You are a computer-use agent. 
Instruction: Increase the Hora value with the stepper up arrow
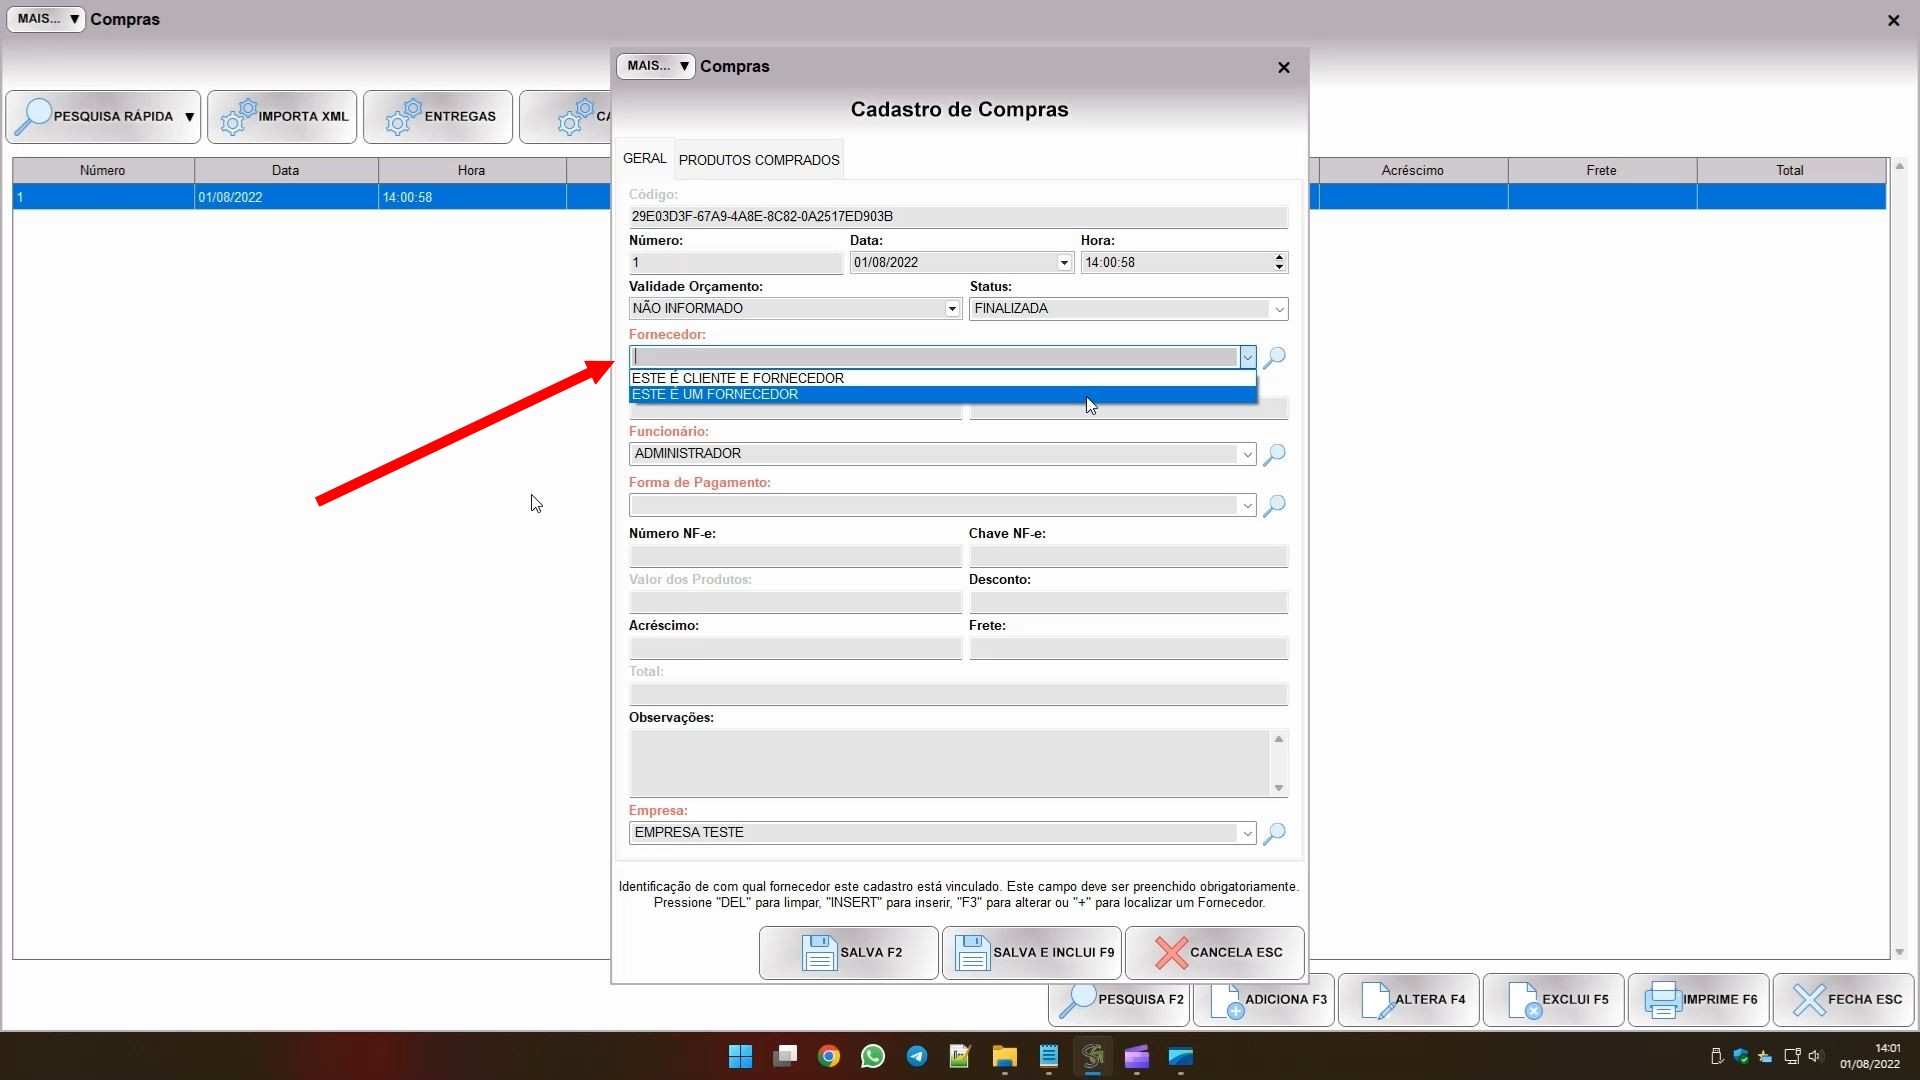tap(1279, 258)
